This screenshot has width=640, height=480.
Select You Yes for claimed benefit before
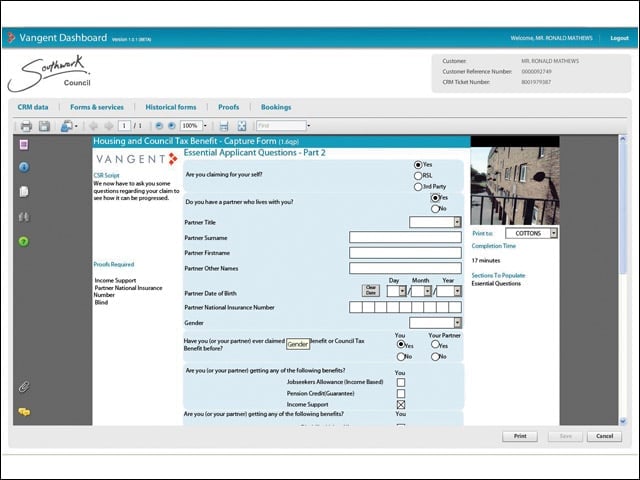click(401, 344)
